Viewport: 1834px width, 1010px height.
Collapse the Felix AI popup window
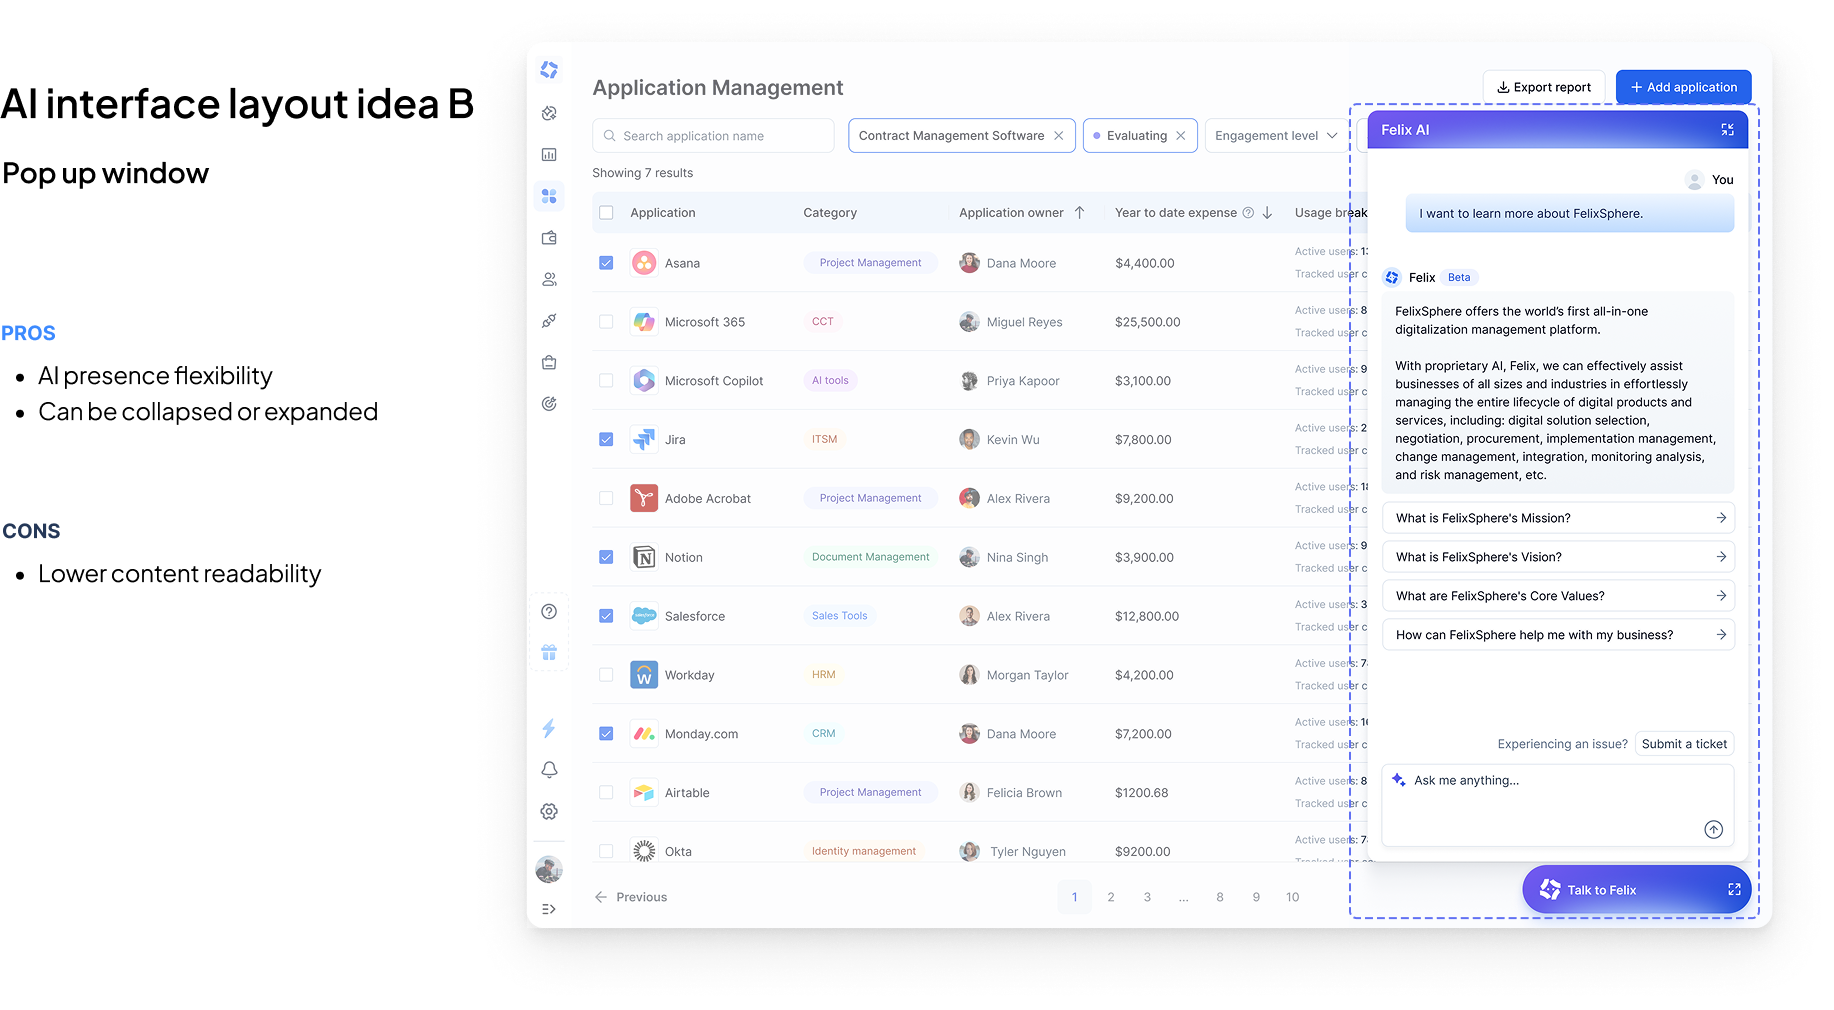[1727, 130]
